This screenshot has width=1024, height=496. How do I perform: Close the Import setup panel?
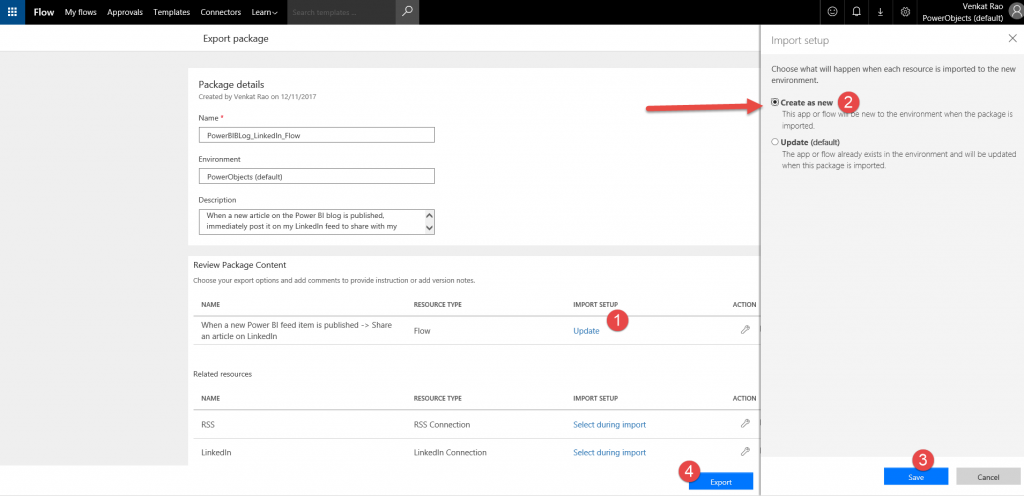pos(1012,39)
